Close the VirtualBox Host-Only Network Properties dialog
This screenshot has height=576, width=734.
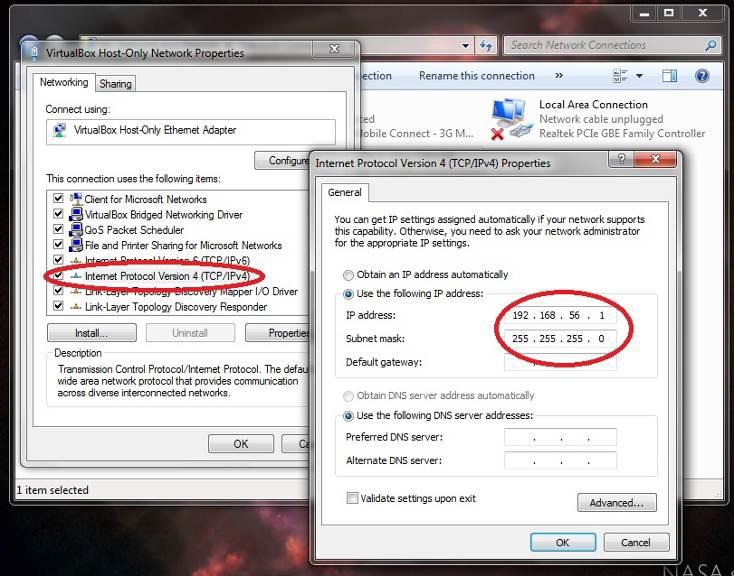click(334, 49)
